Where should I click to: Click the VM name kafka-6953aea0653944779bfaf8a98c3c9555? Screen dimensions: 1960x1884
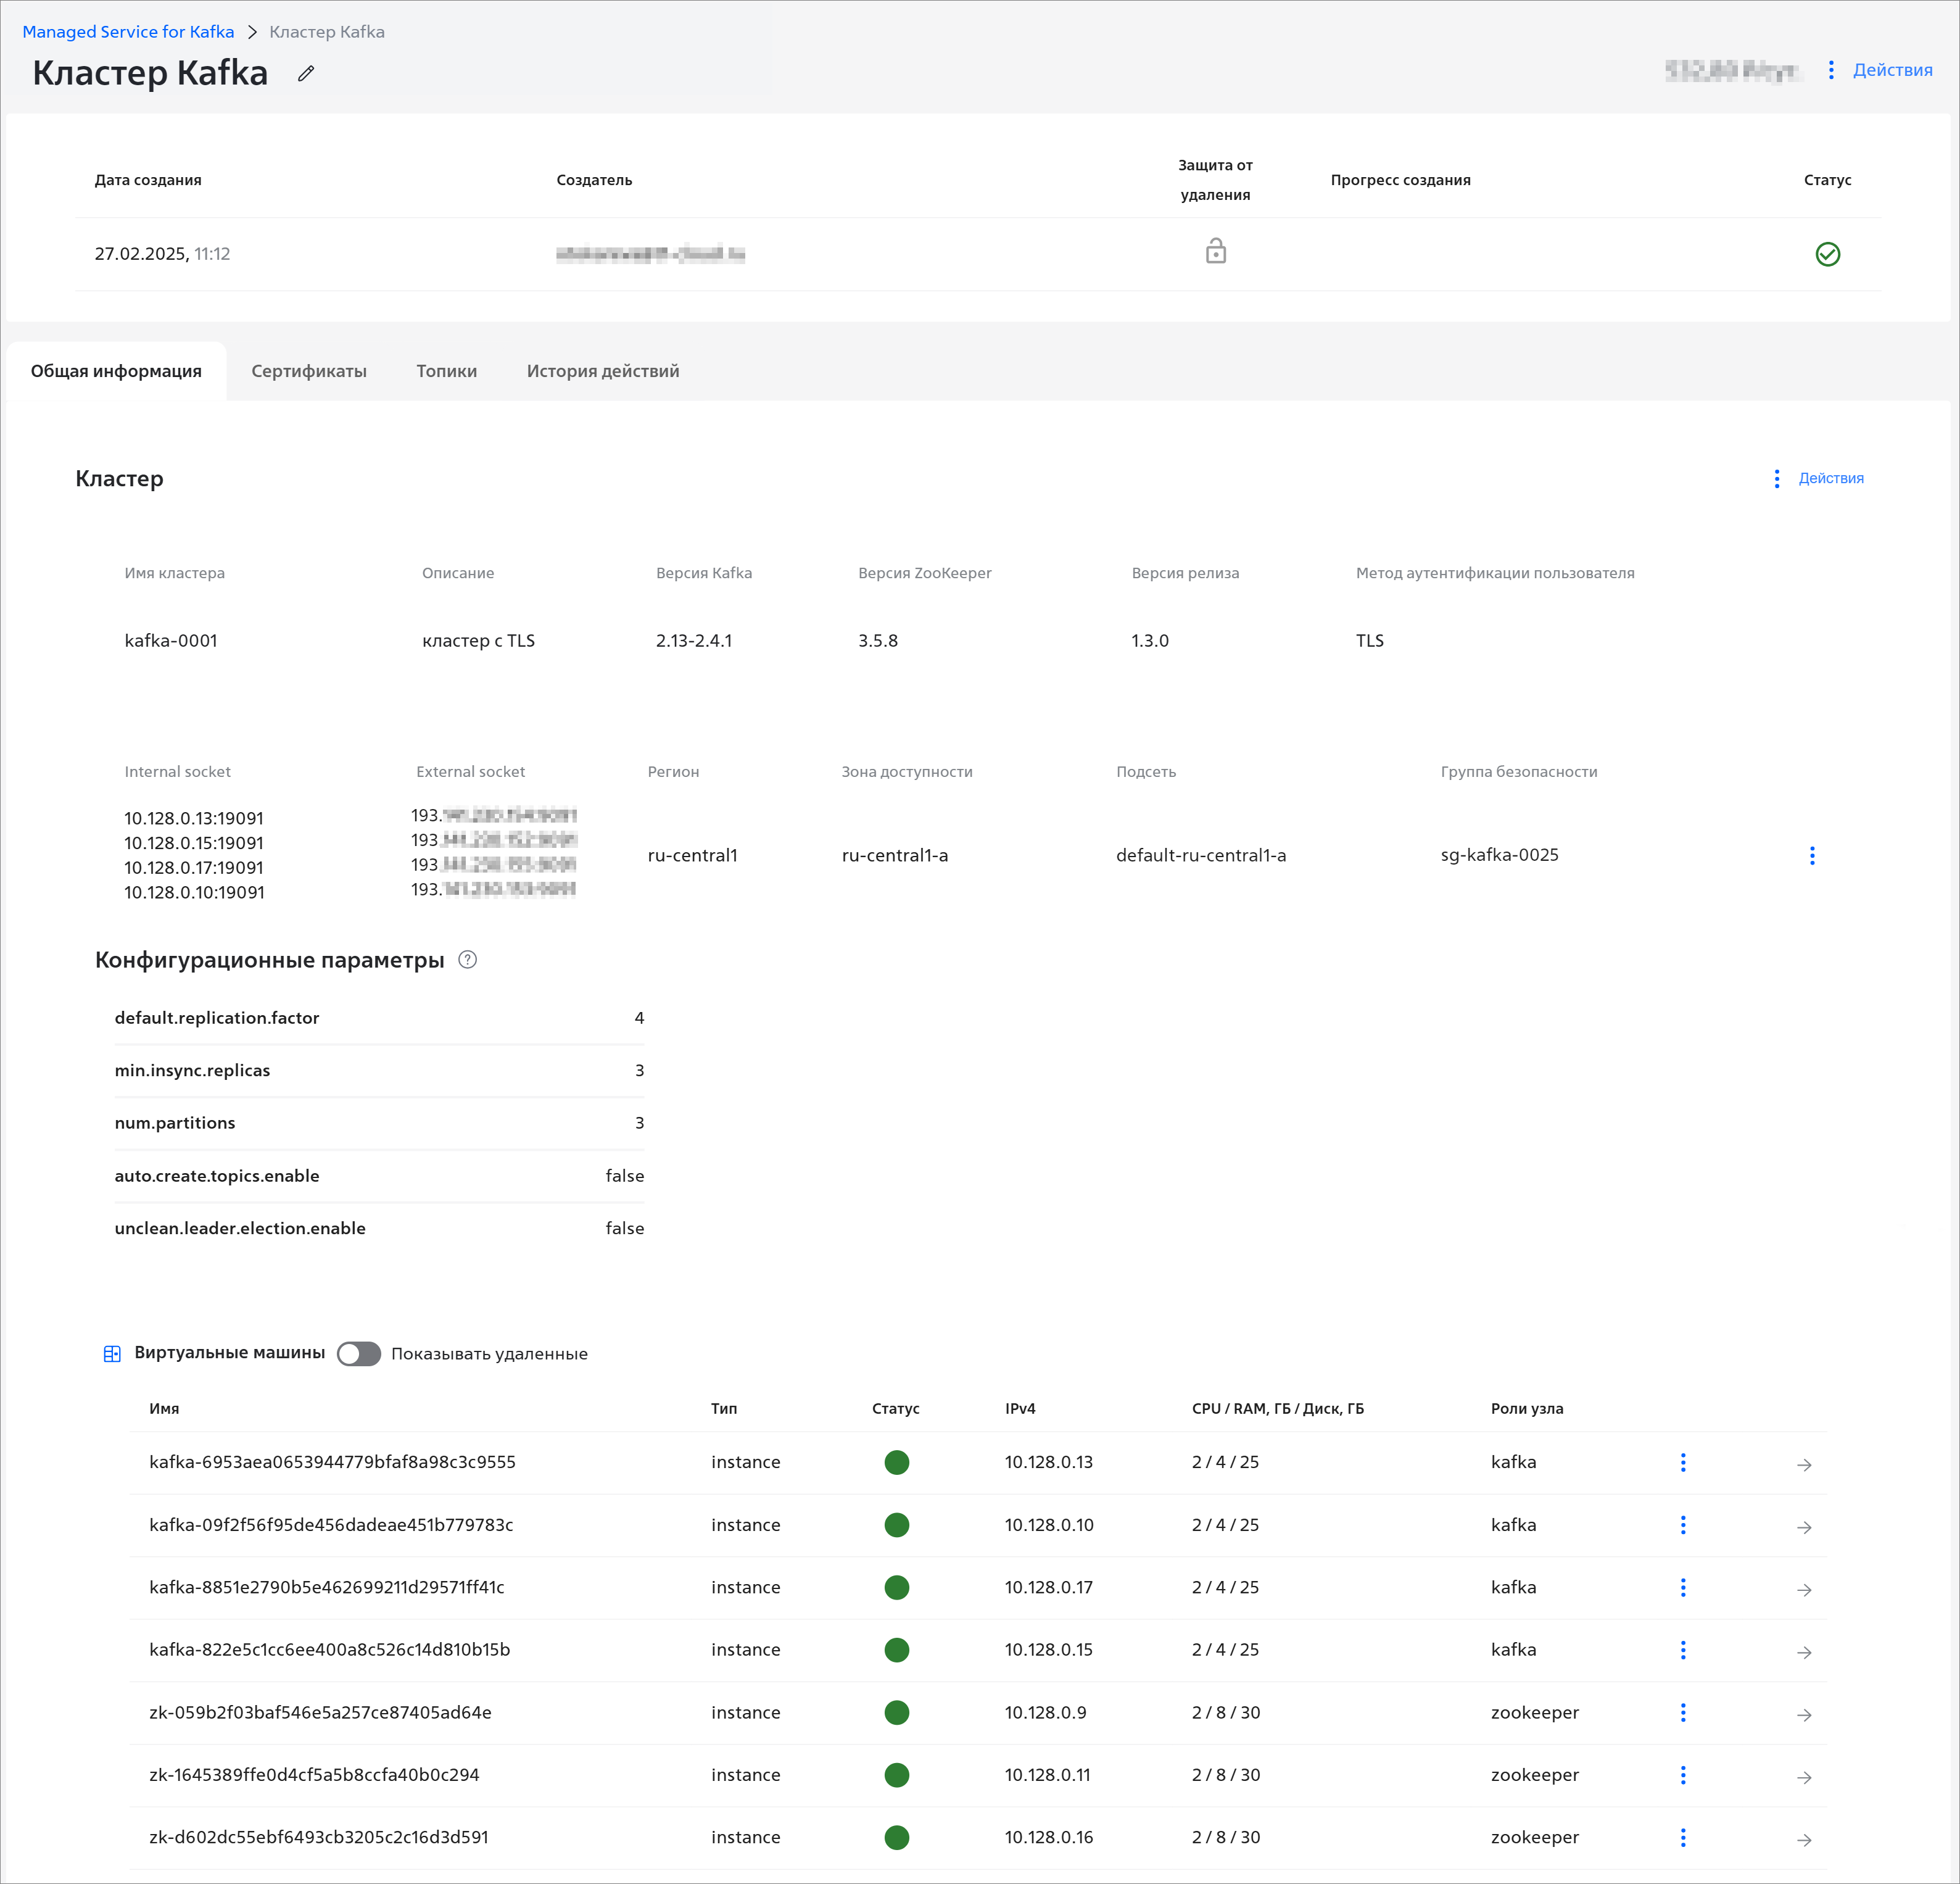coord(332,1462)
